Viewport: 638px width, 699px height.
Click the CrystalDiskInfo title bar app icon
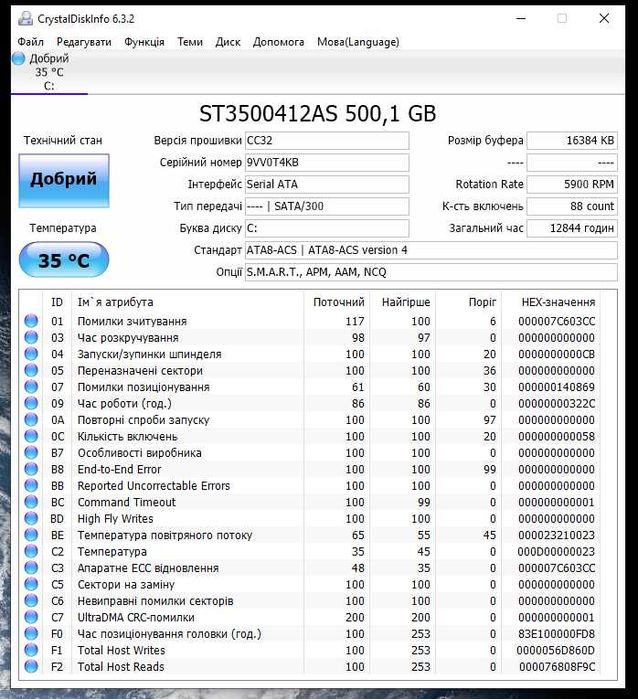pyautogui.click(x=25, y=18)
